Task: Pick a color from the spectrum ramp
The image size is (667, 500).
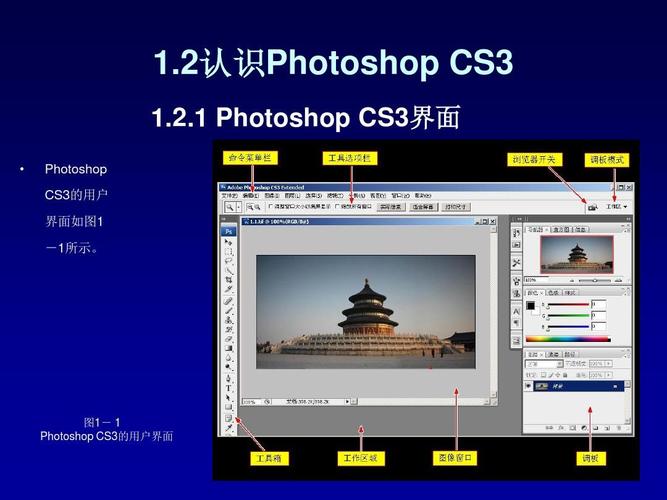Action: click(568, 339)
